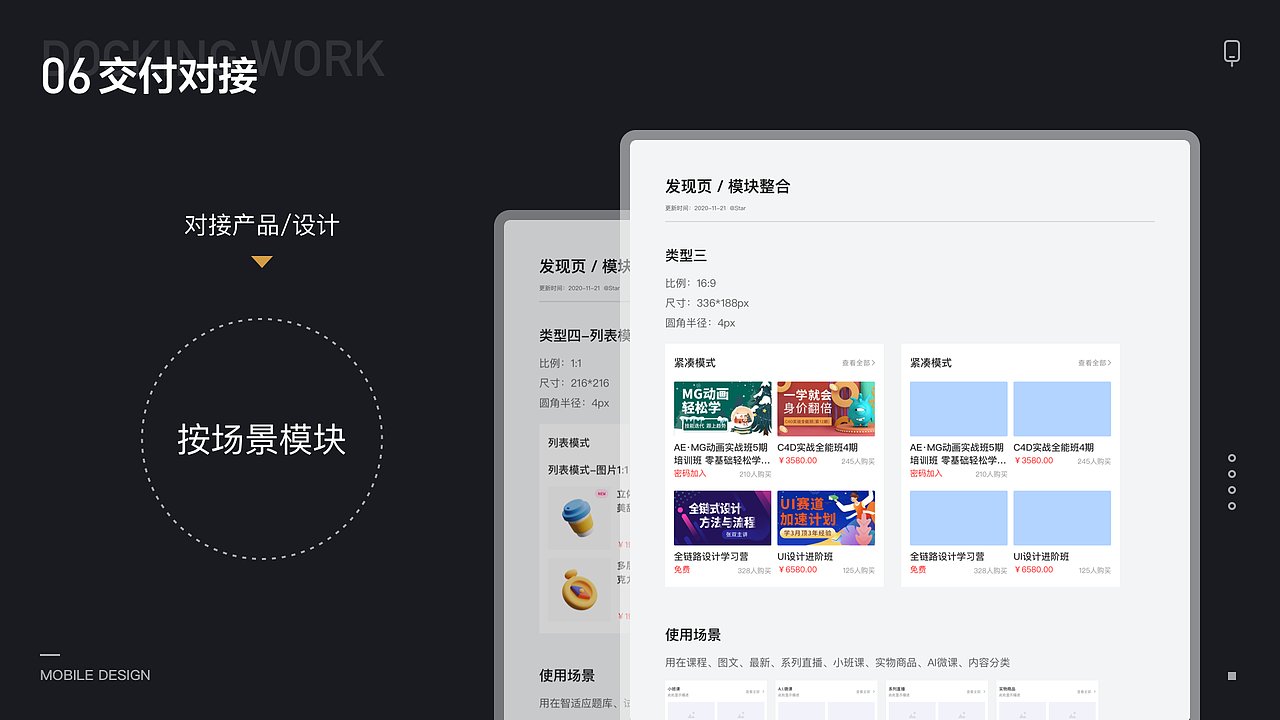Click the 类型三 section heading

(686, 256)
